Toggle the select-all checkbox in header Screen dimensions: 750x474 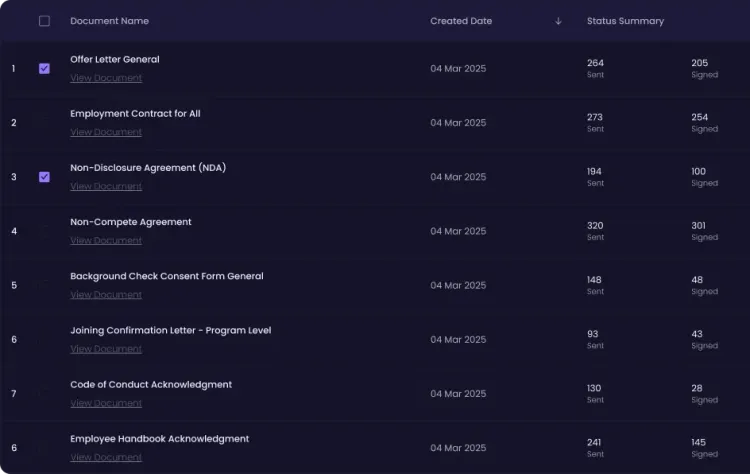click(44, 21)
